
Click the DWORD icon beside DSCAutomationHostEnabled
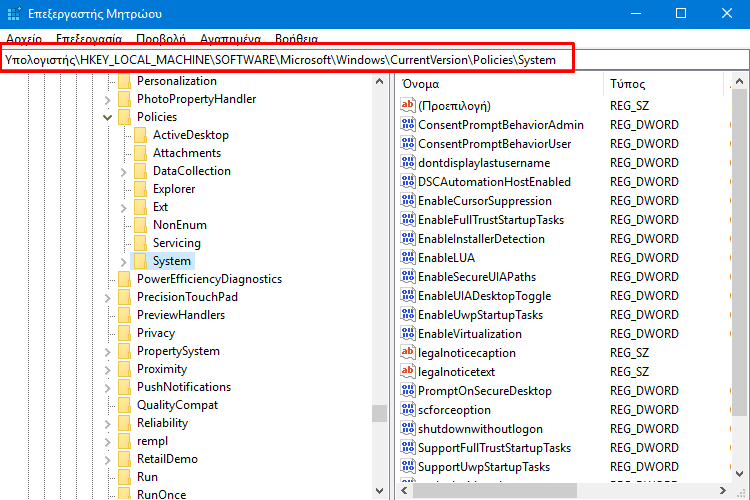point(408,181)
